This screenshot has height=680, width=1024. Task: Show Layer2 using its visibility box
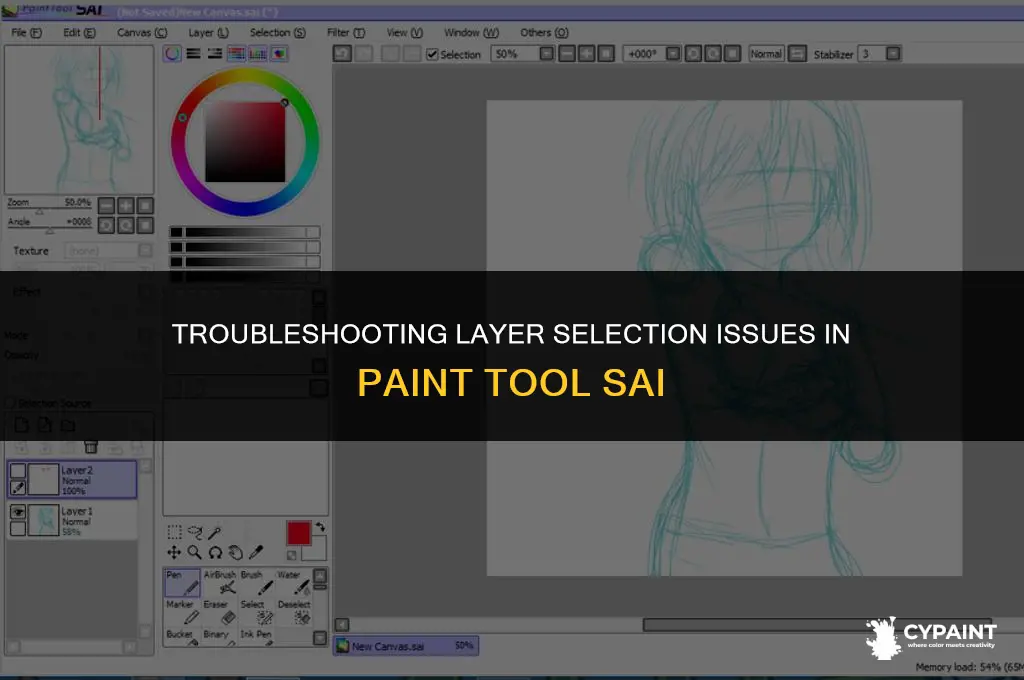tap(18, 470)
